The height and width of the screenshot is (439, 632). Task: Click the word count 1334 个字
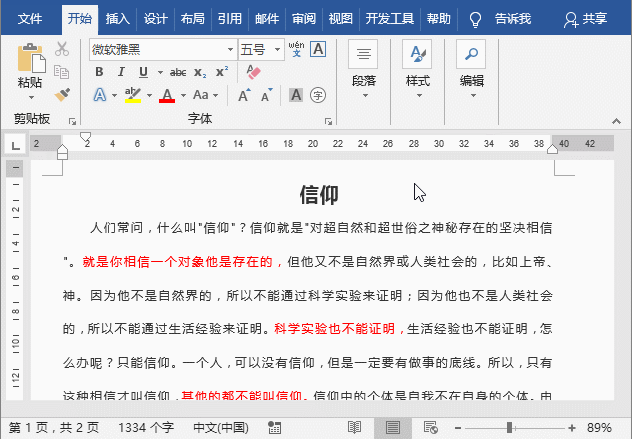click(145, 427)
